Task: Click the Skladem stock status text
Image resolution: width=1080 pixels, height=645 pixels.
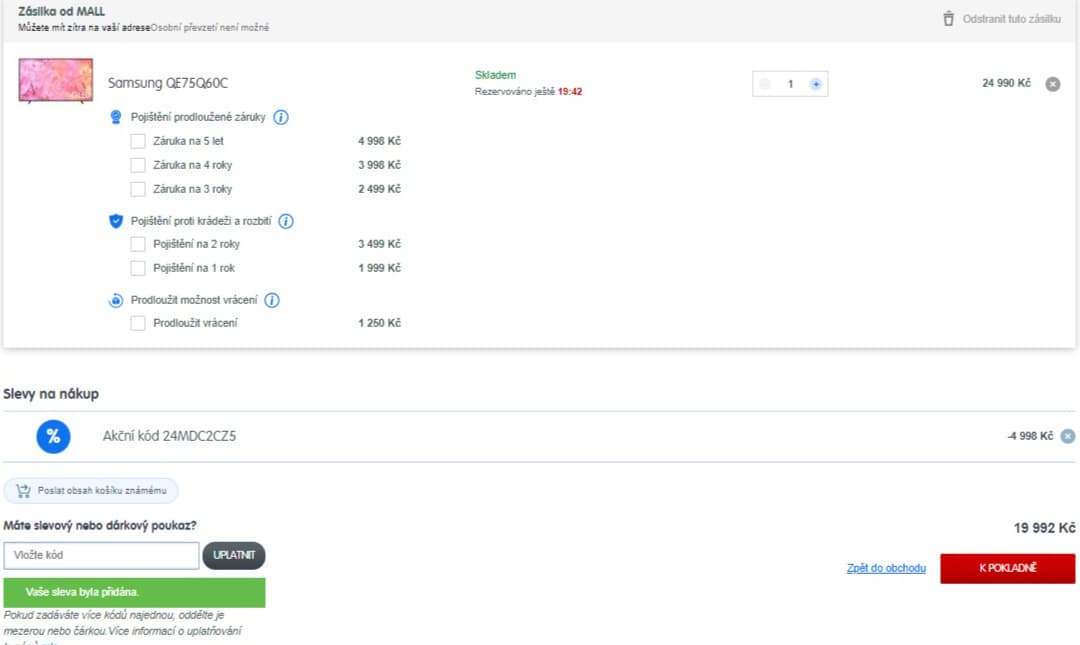Action: pos(495,75)
